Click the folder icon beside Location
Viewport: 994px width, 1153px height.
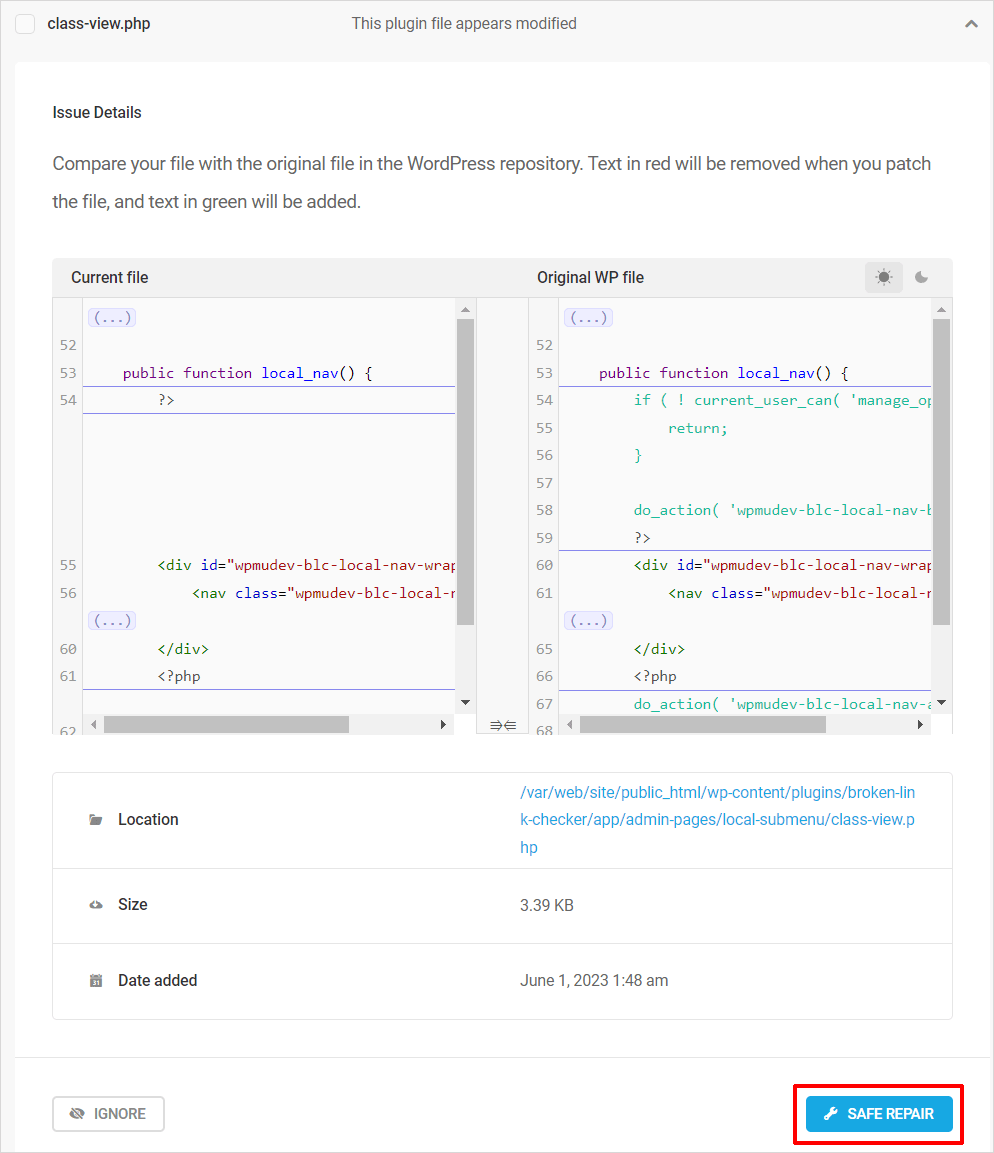(x=96, y=820)
